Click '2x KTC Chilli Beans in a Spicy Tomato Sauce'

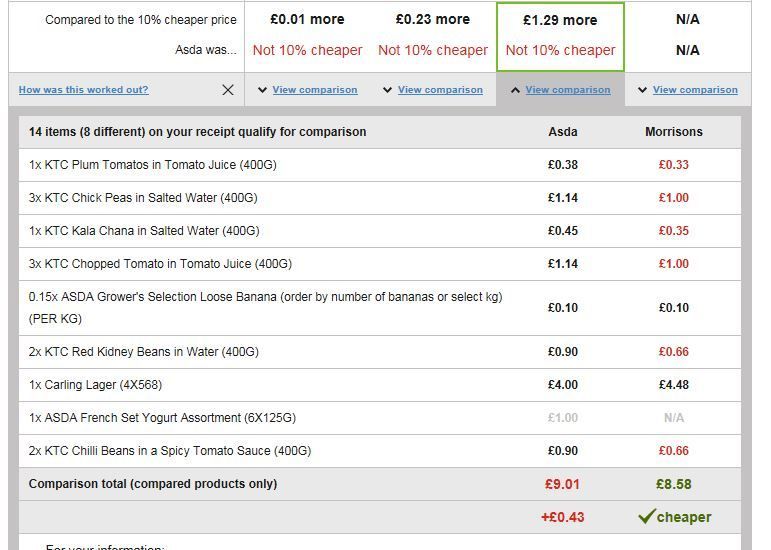coord(170,451)
